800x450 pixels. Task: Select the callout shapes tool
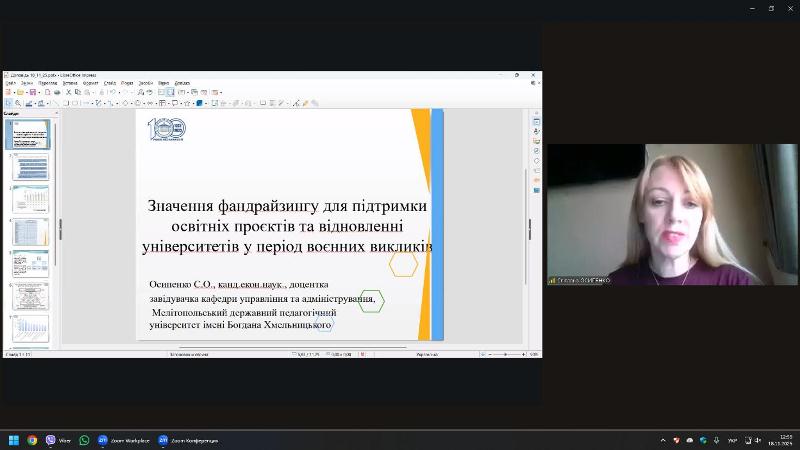point(174,103)
